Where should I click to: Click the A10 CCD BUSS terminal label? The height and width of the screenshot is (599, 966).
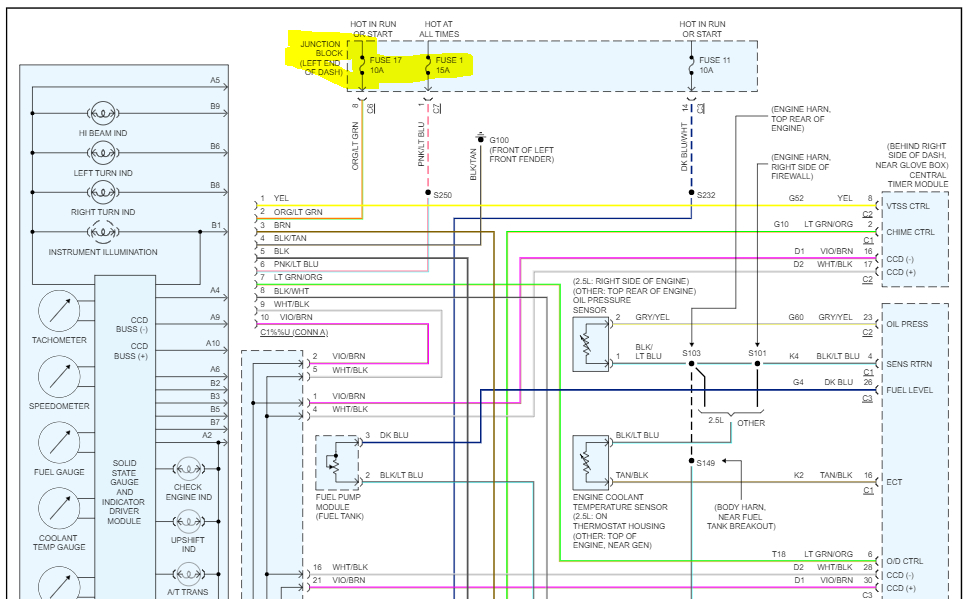pos(213,343)
